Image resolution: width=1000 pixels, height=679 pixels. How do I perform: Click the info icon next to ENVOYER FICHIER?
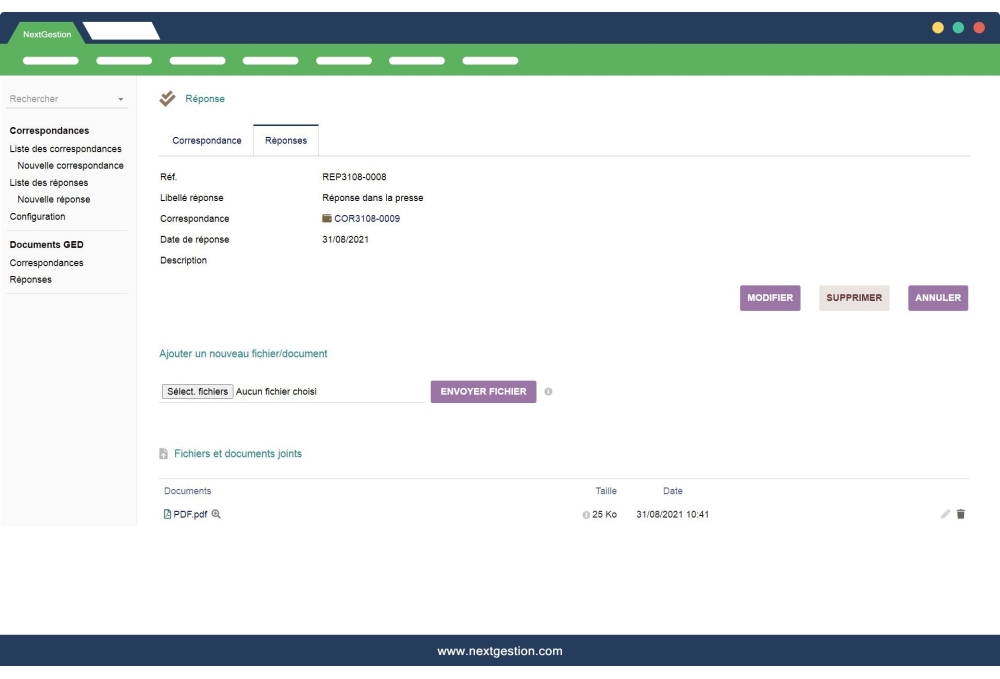546,392
